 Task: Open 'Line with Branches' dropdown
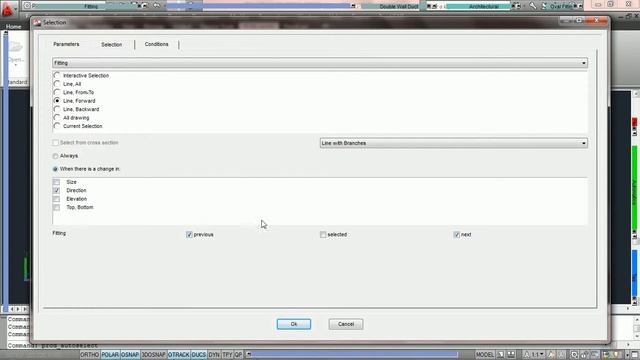point(453,143)
